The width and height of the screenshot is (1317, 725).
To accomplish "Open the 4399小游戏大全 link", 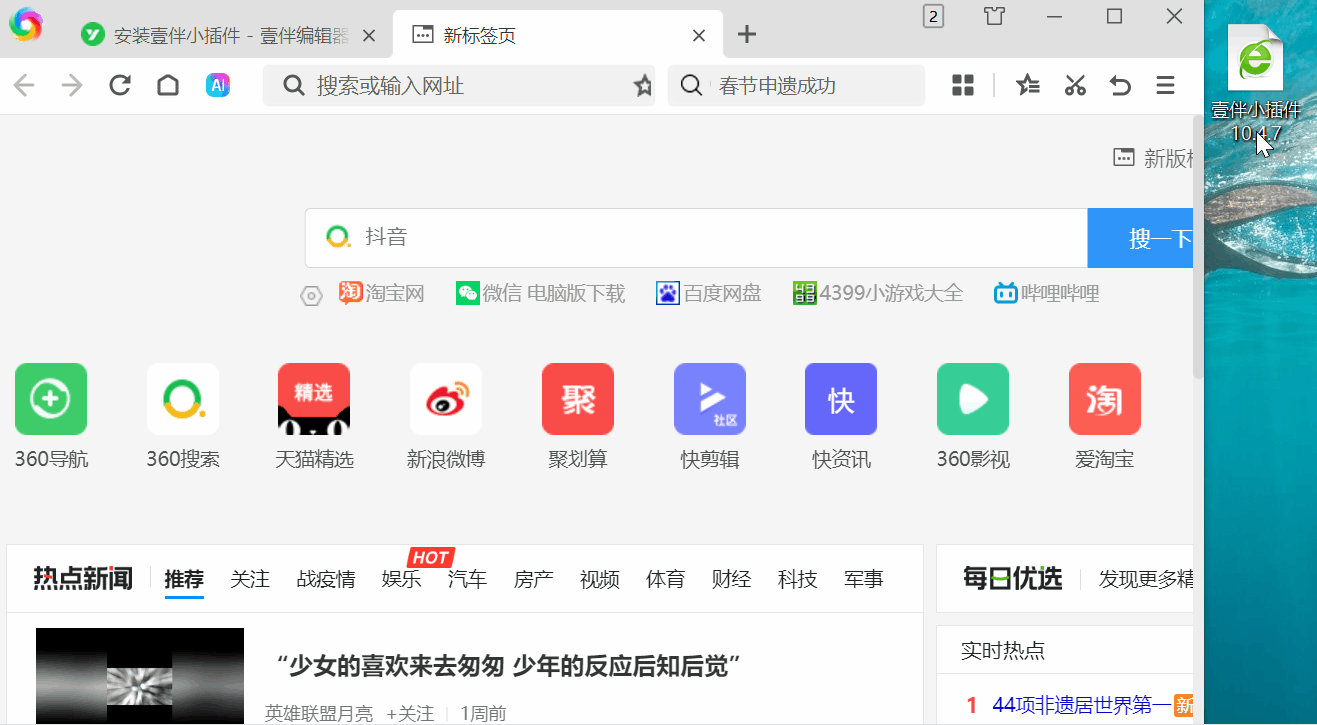I will (878, 293).
